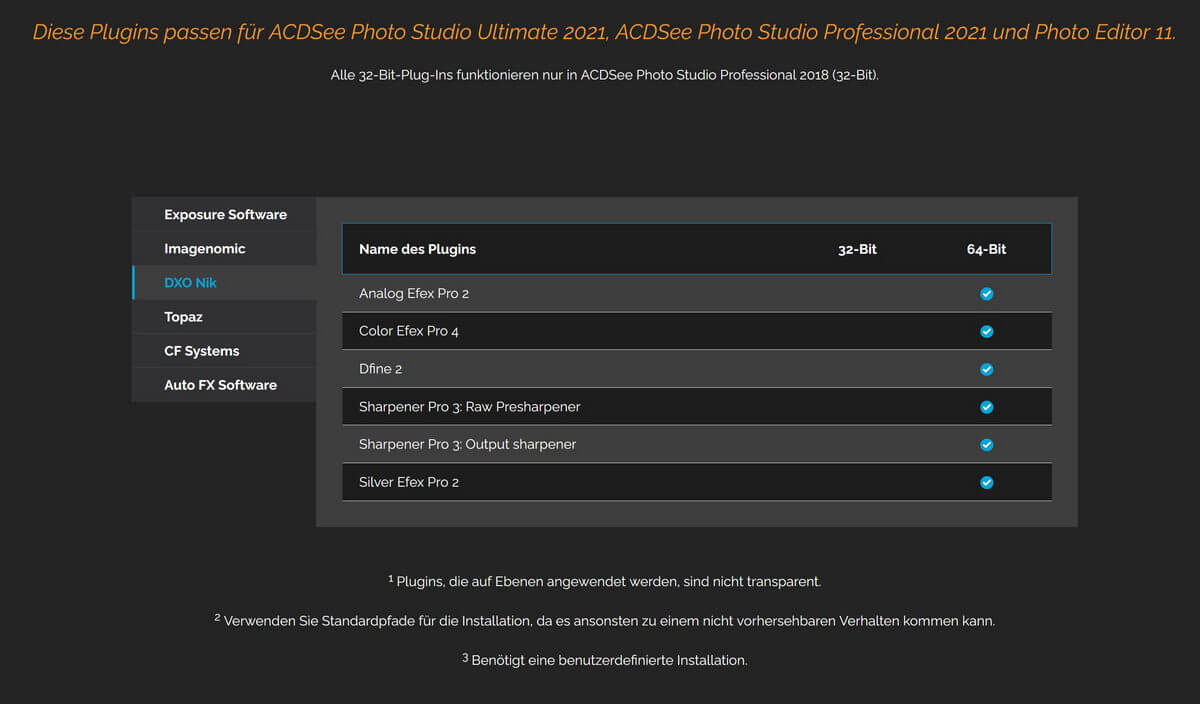Select the Silver Efex Pro 2 row name
The image size is (1200, 704).
tap(409, 482)
